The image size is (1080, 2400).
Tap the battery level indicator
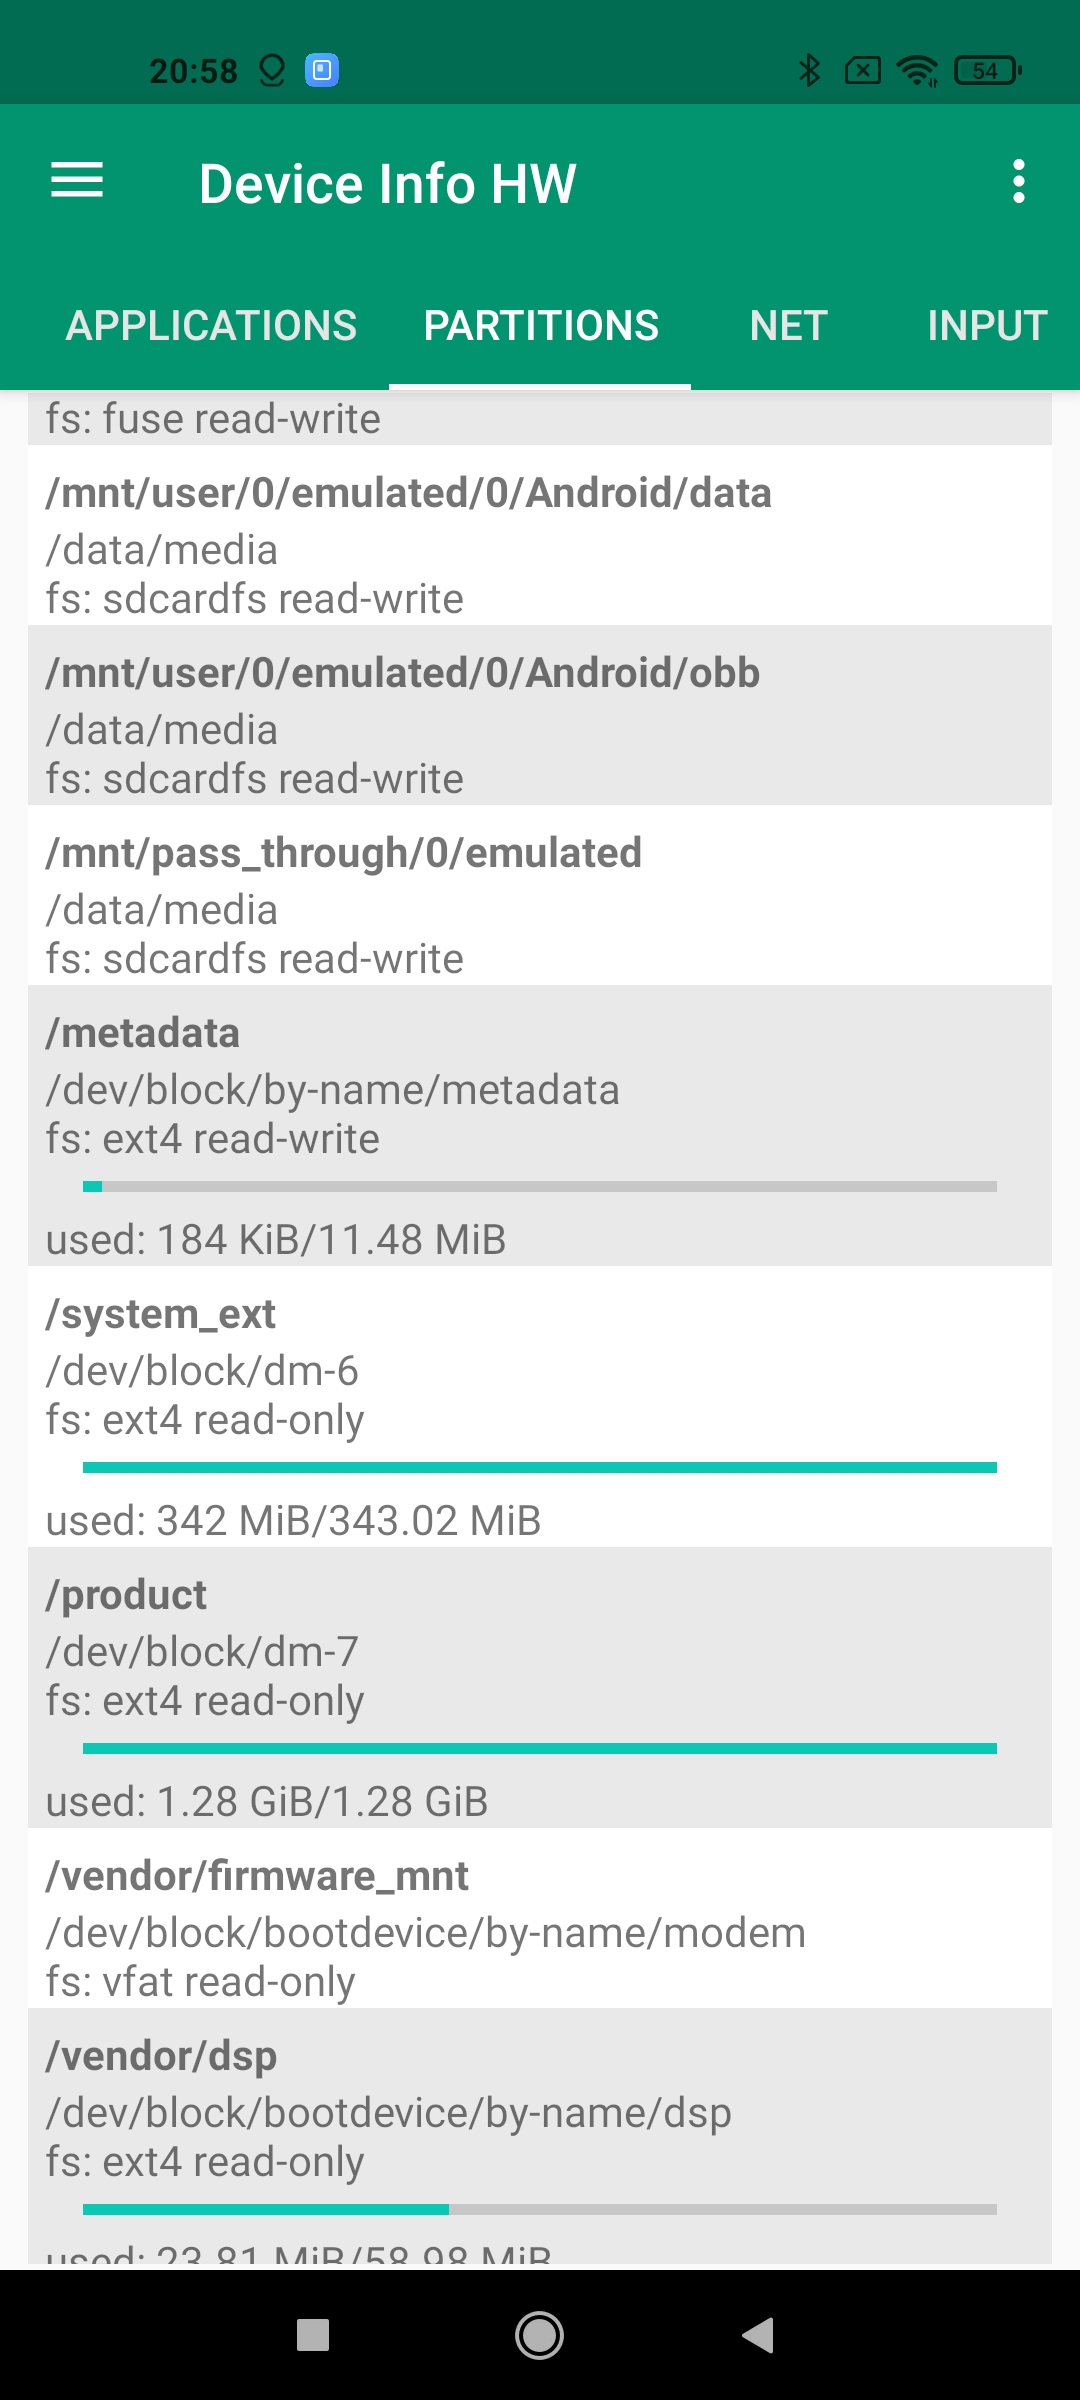coord(987,70)
